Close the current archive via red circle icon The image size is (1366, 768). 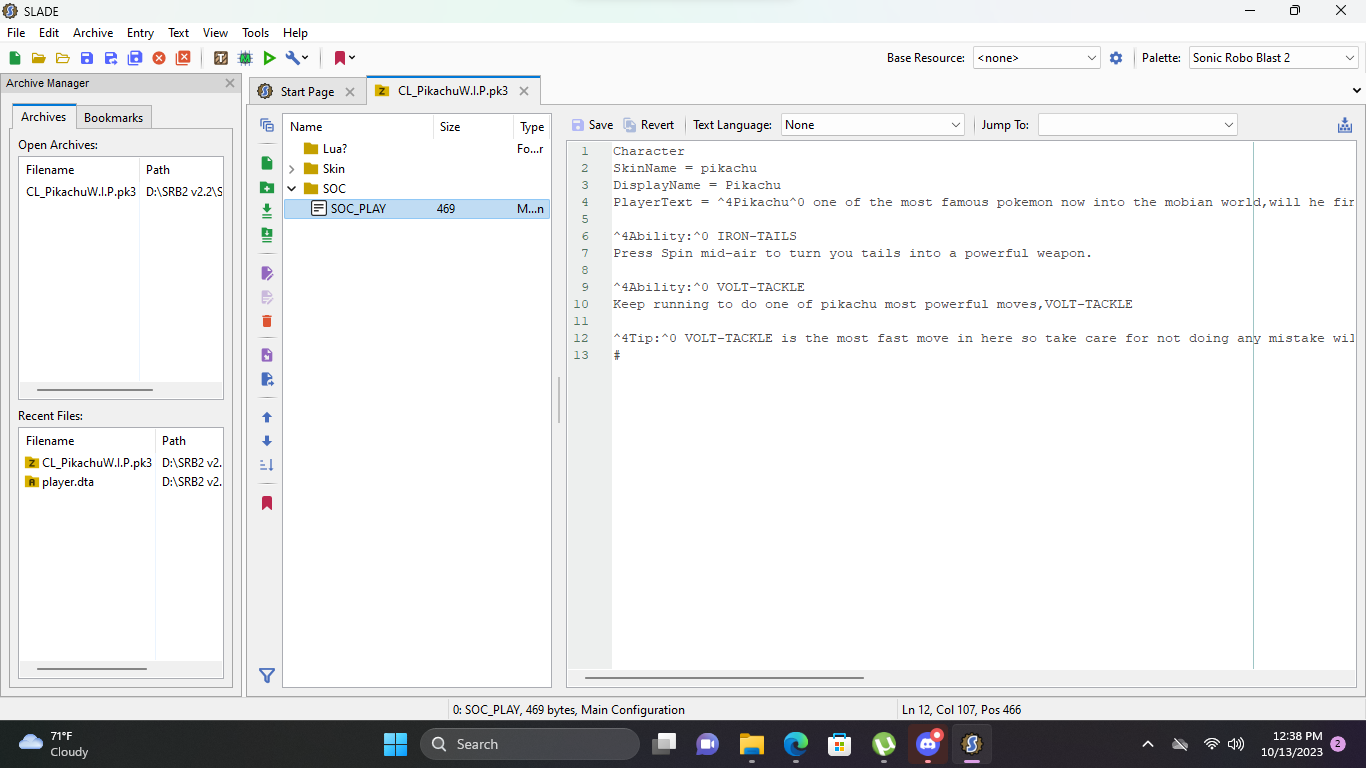pyautogui.click(x=159, y=58)
